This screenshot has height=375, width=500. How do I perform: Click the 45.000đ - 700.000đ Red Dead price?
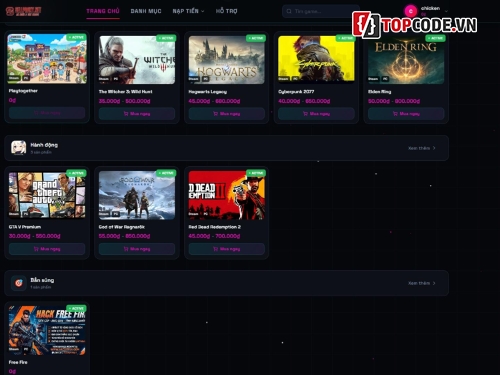tap(214, 236)
